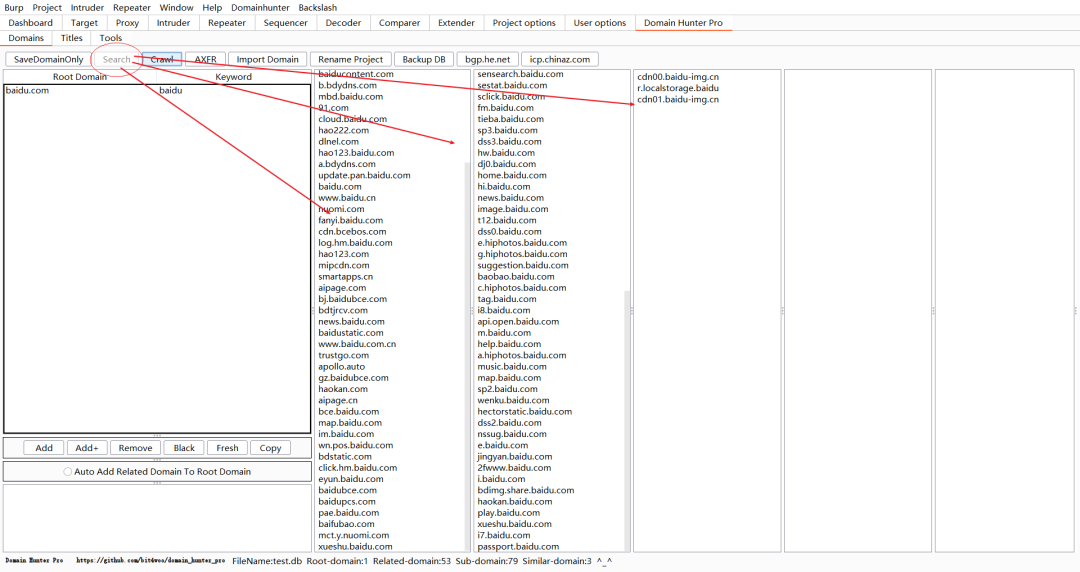
Task: Select hao123.baidu.com in related domains list
Action: click(x=356, y=153)
